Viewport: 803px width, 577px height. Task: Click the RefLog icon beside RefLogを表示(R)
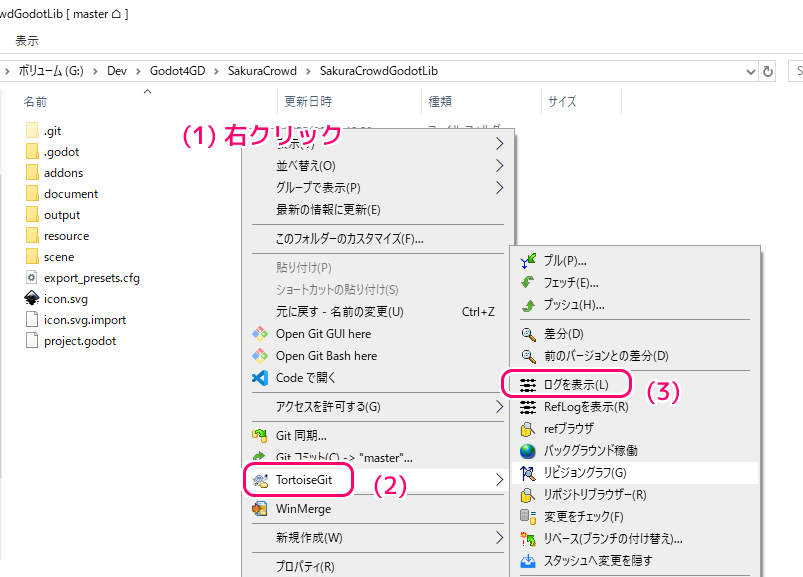[x=528, y=407]
